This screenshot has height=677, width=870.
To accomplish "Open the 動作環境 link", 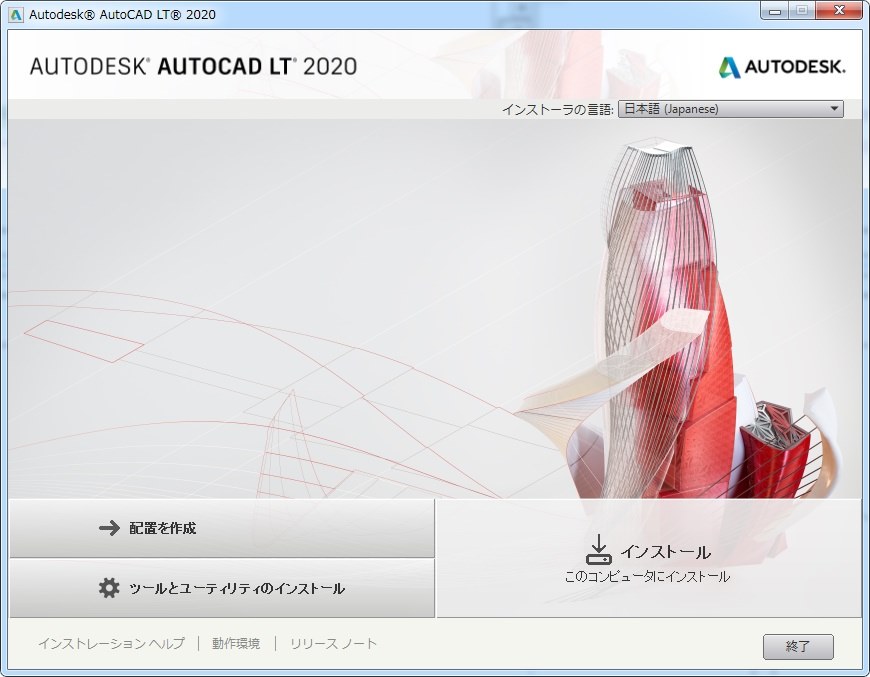I will tap(236, 644).
